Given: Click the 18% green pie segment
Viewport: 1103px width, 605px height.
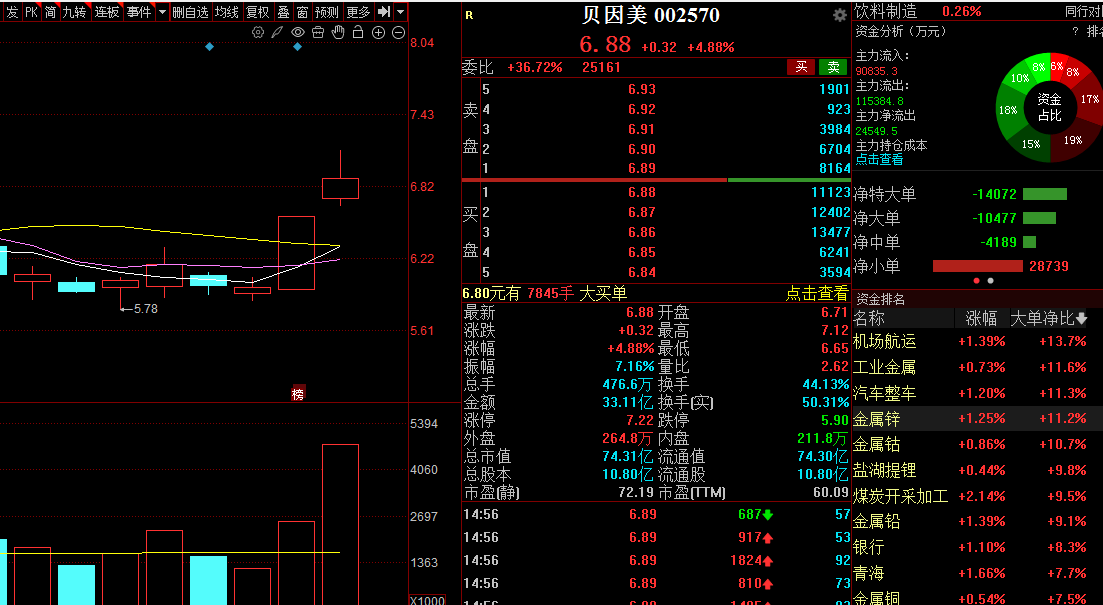Looking at the screenshot, I should pyautogui.click(x=1008, y=110).
